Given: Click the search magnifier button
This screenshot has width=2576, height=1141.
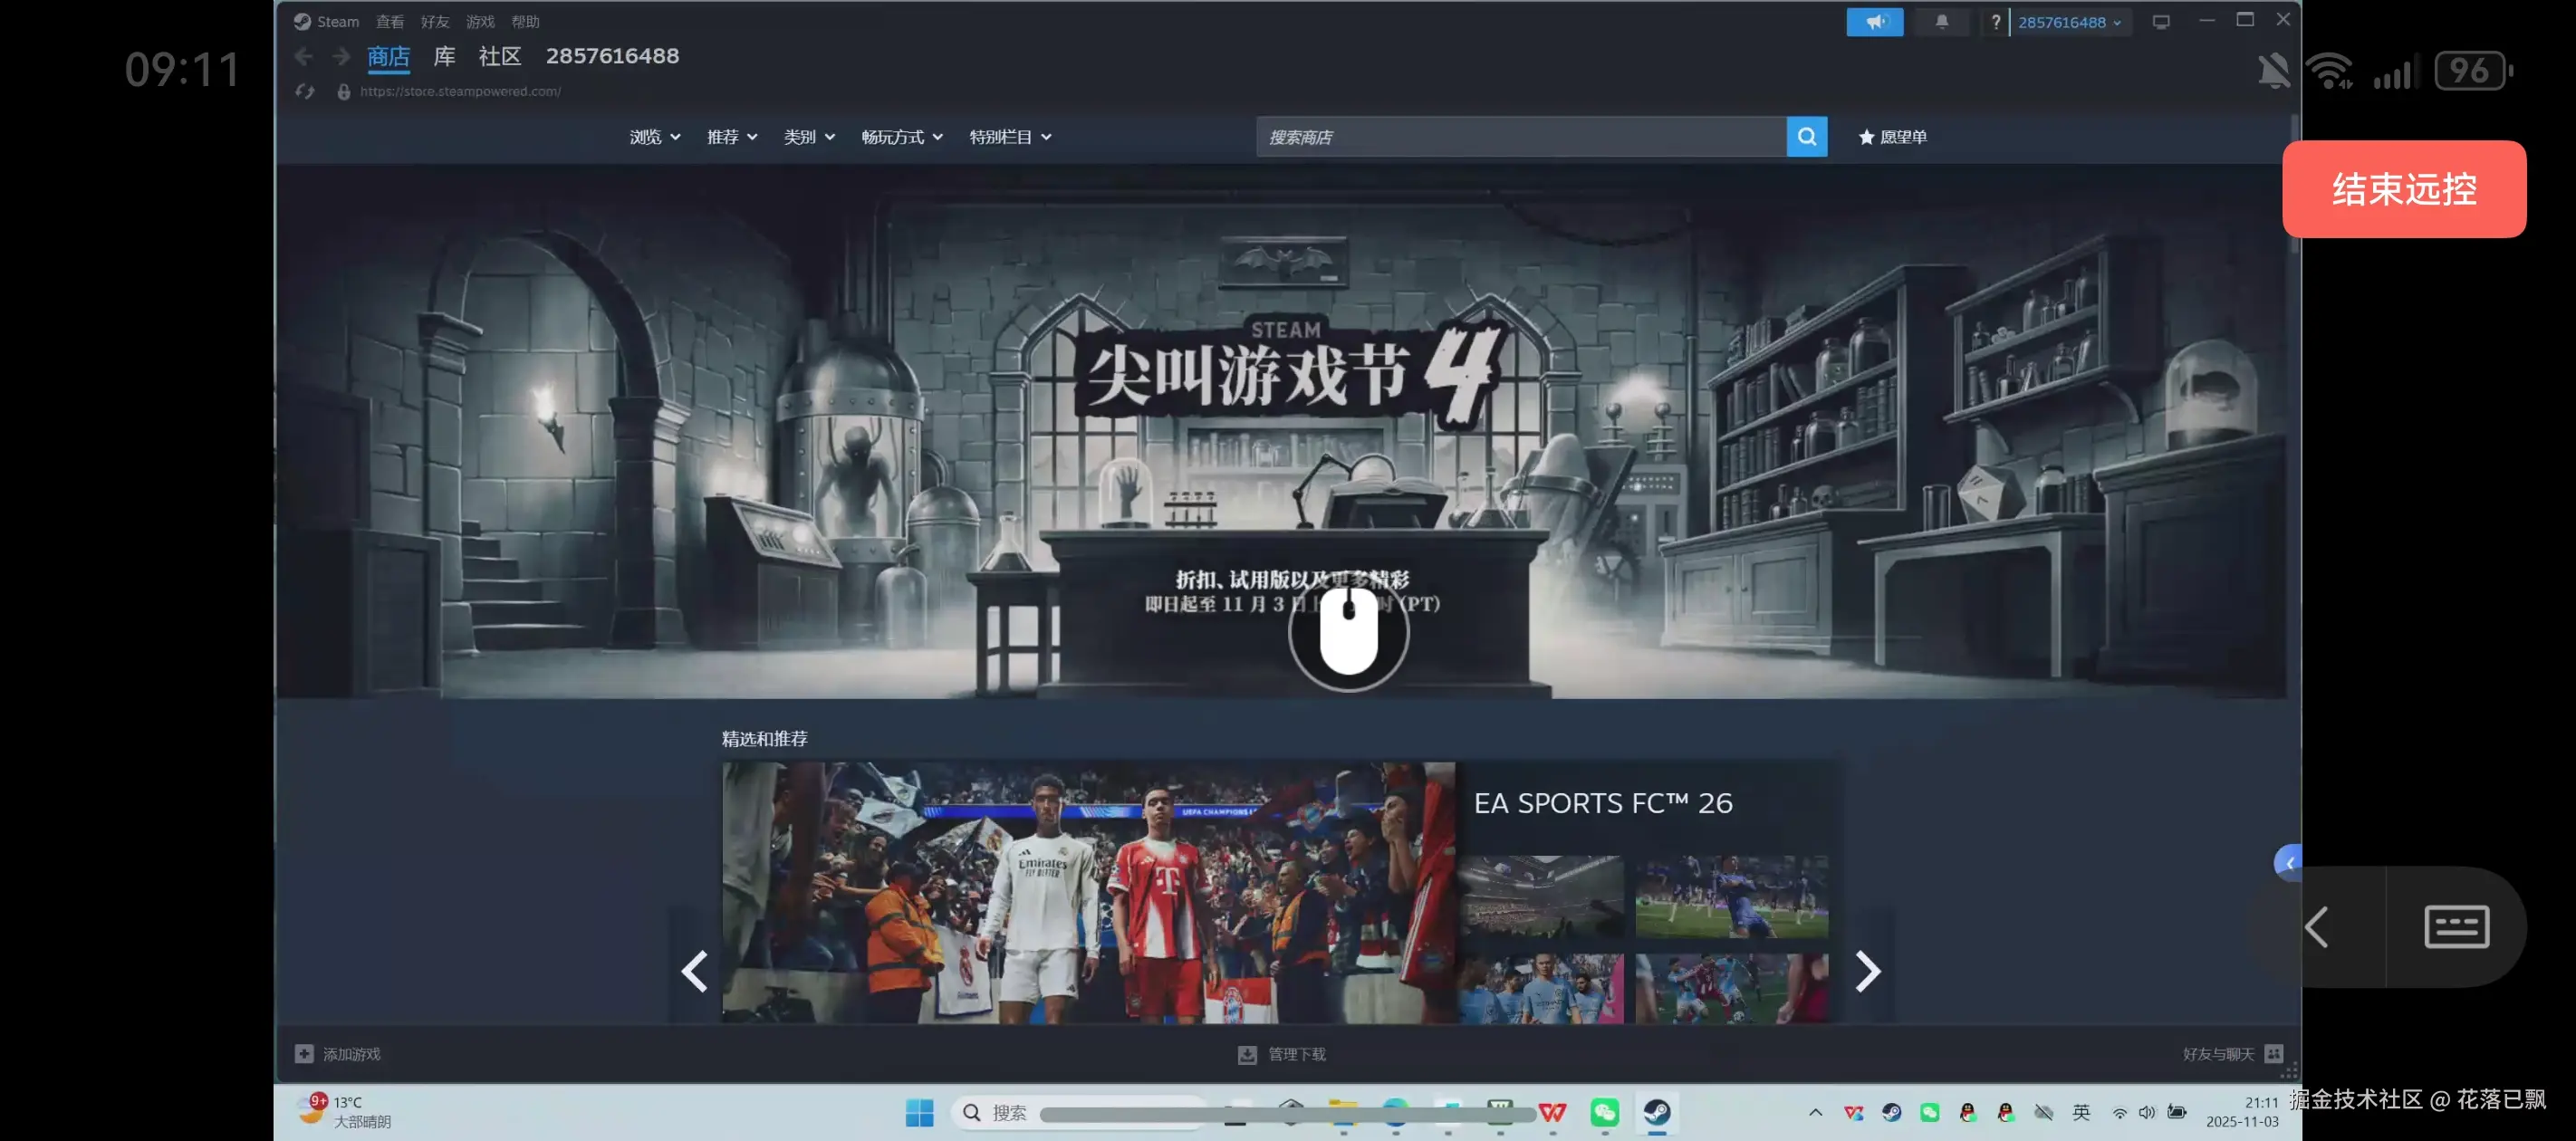Looking at the screenshot, I should [1806, 137].
